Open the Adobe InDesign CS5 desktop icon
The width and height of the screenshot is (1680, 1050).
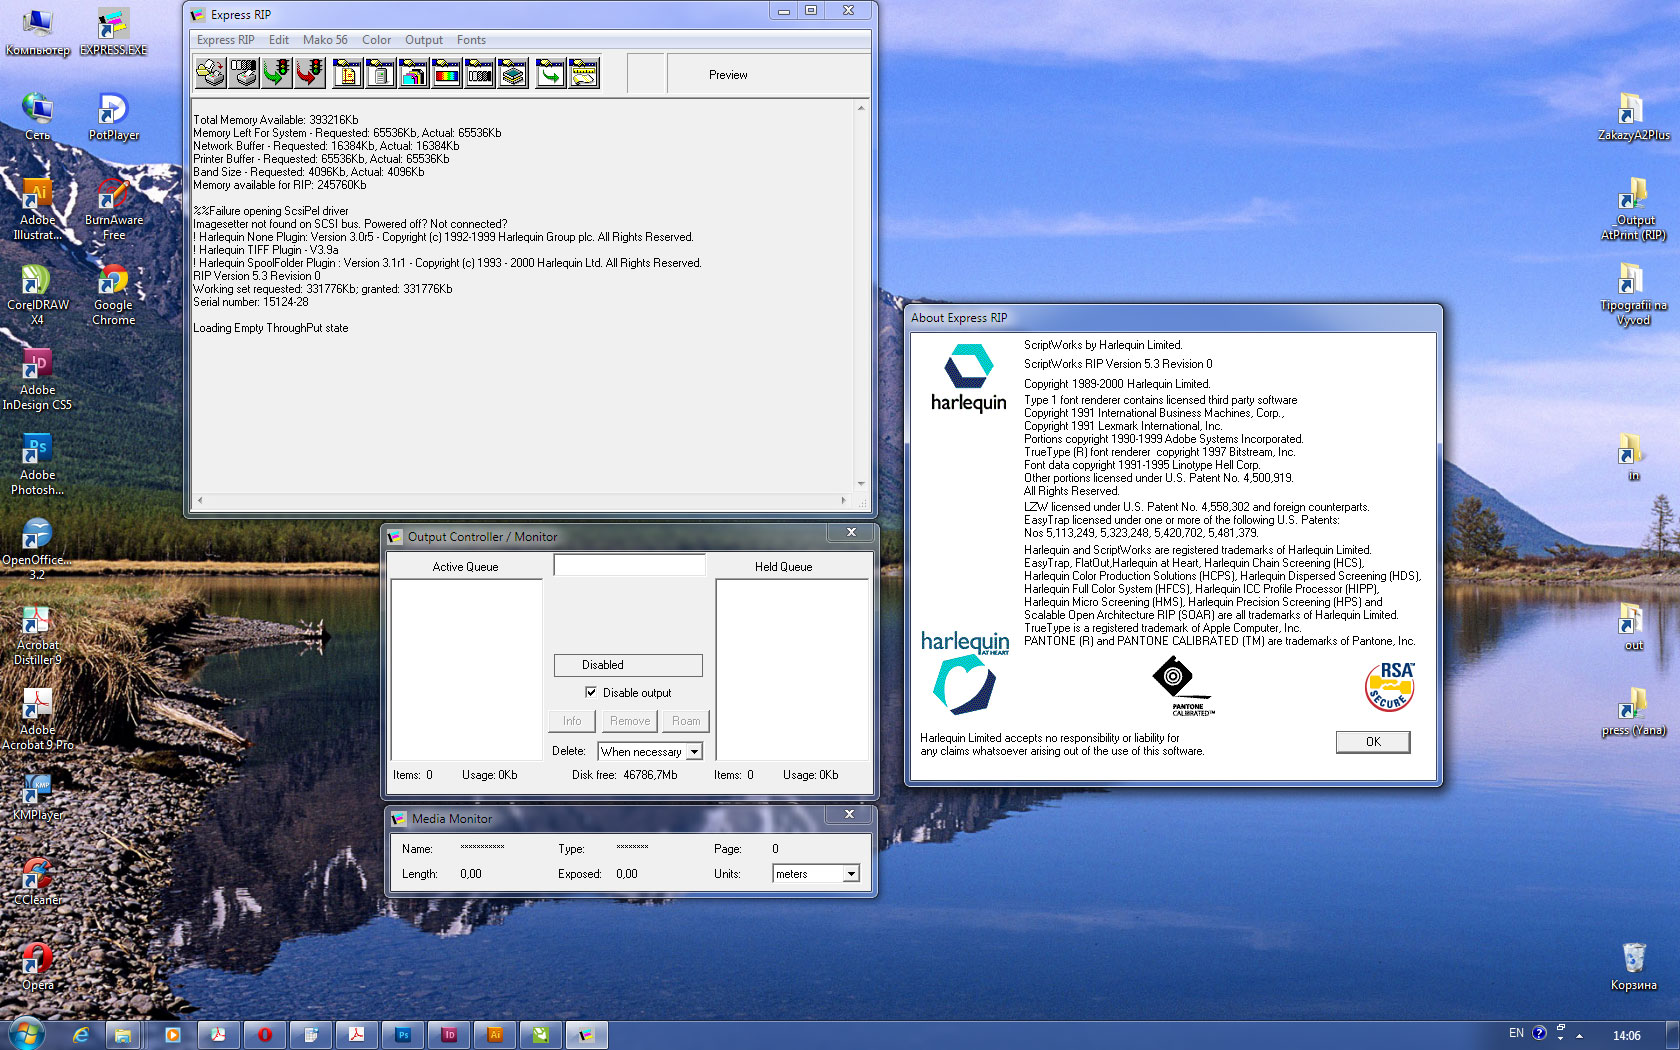(37, 380)
